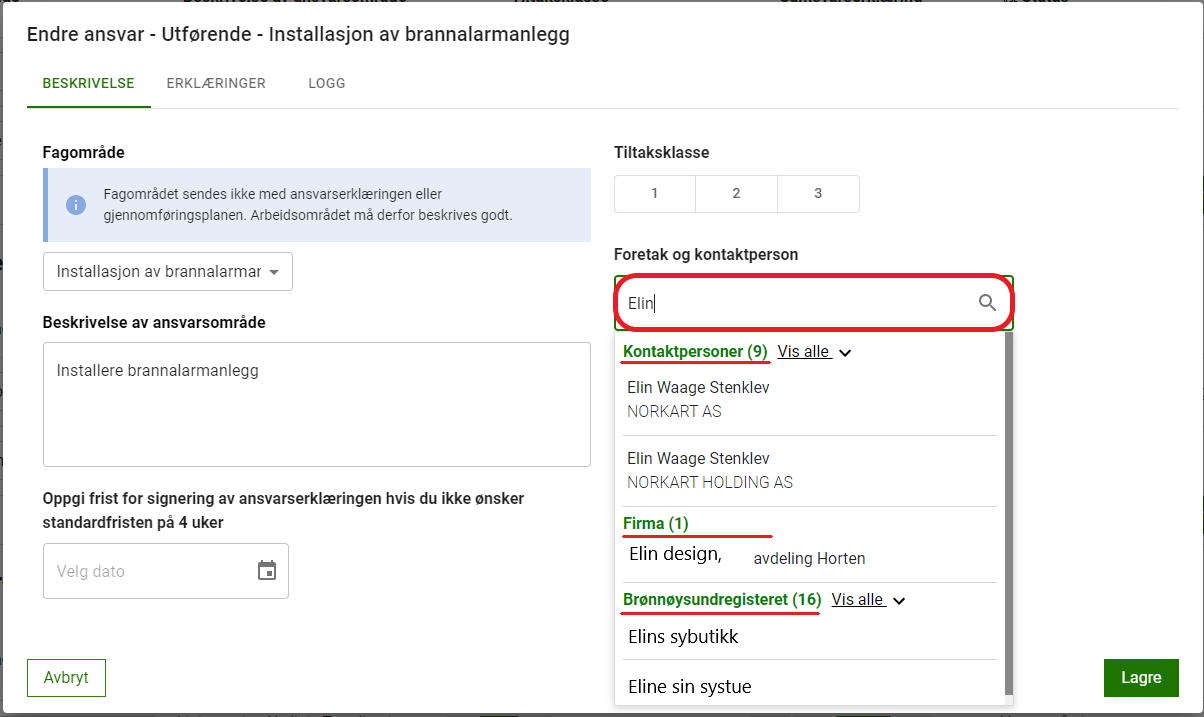Select Tiltaksklasse 1
The height and width of the screenshot is (717, 1204).
point(654,194)
